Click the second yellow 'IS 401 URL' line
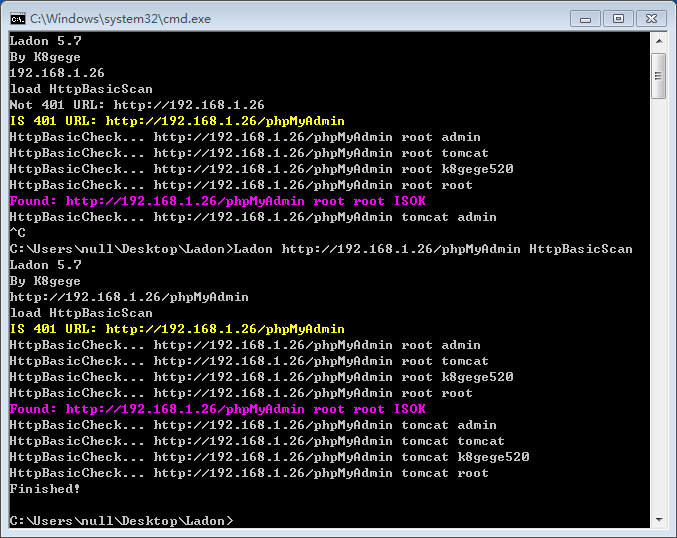The width and height of the screenshot is (677, 538). [177, 329]
